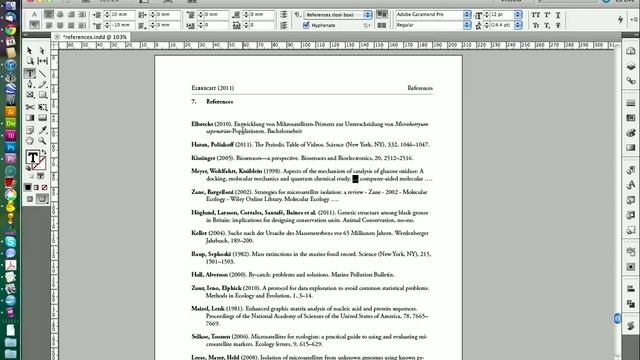The width and height of the screenshot is (640, 360).
Task: Toggle Strikethrough formatting button
Action: click(x=558, y=25)
